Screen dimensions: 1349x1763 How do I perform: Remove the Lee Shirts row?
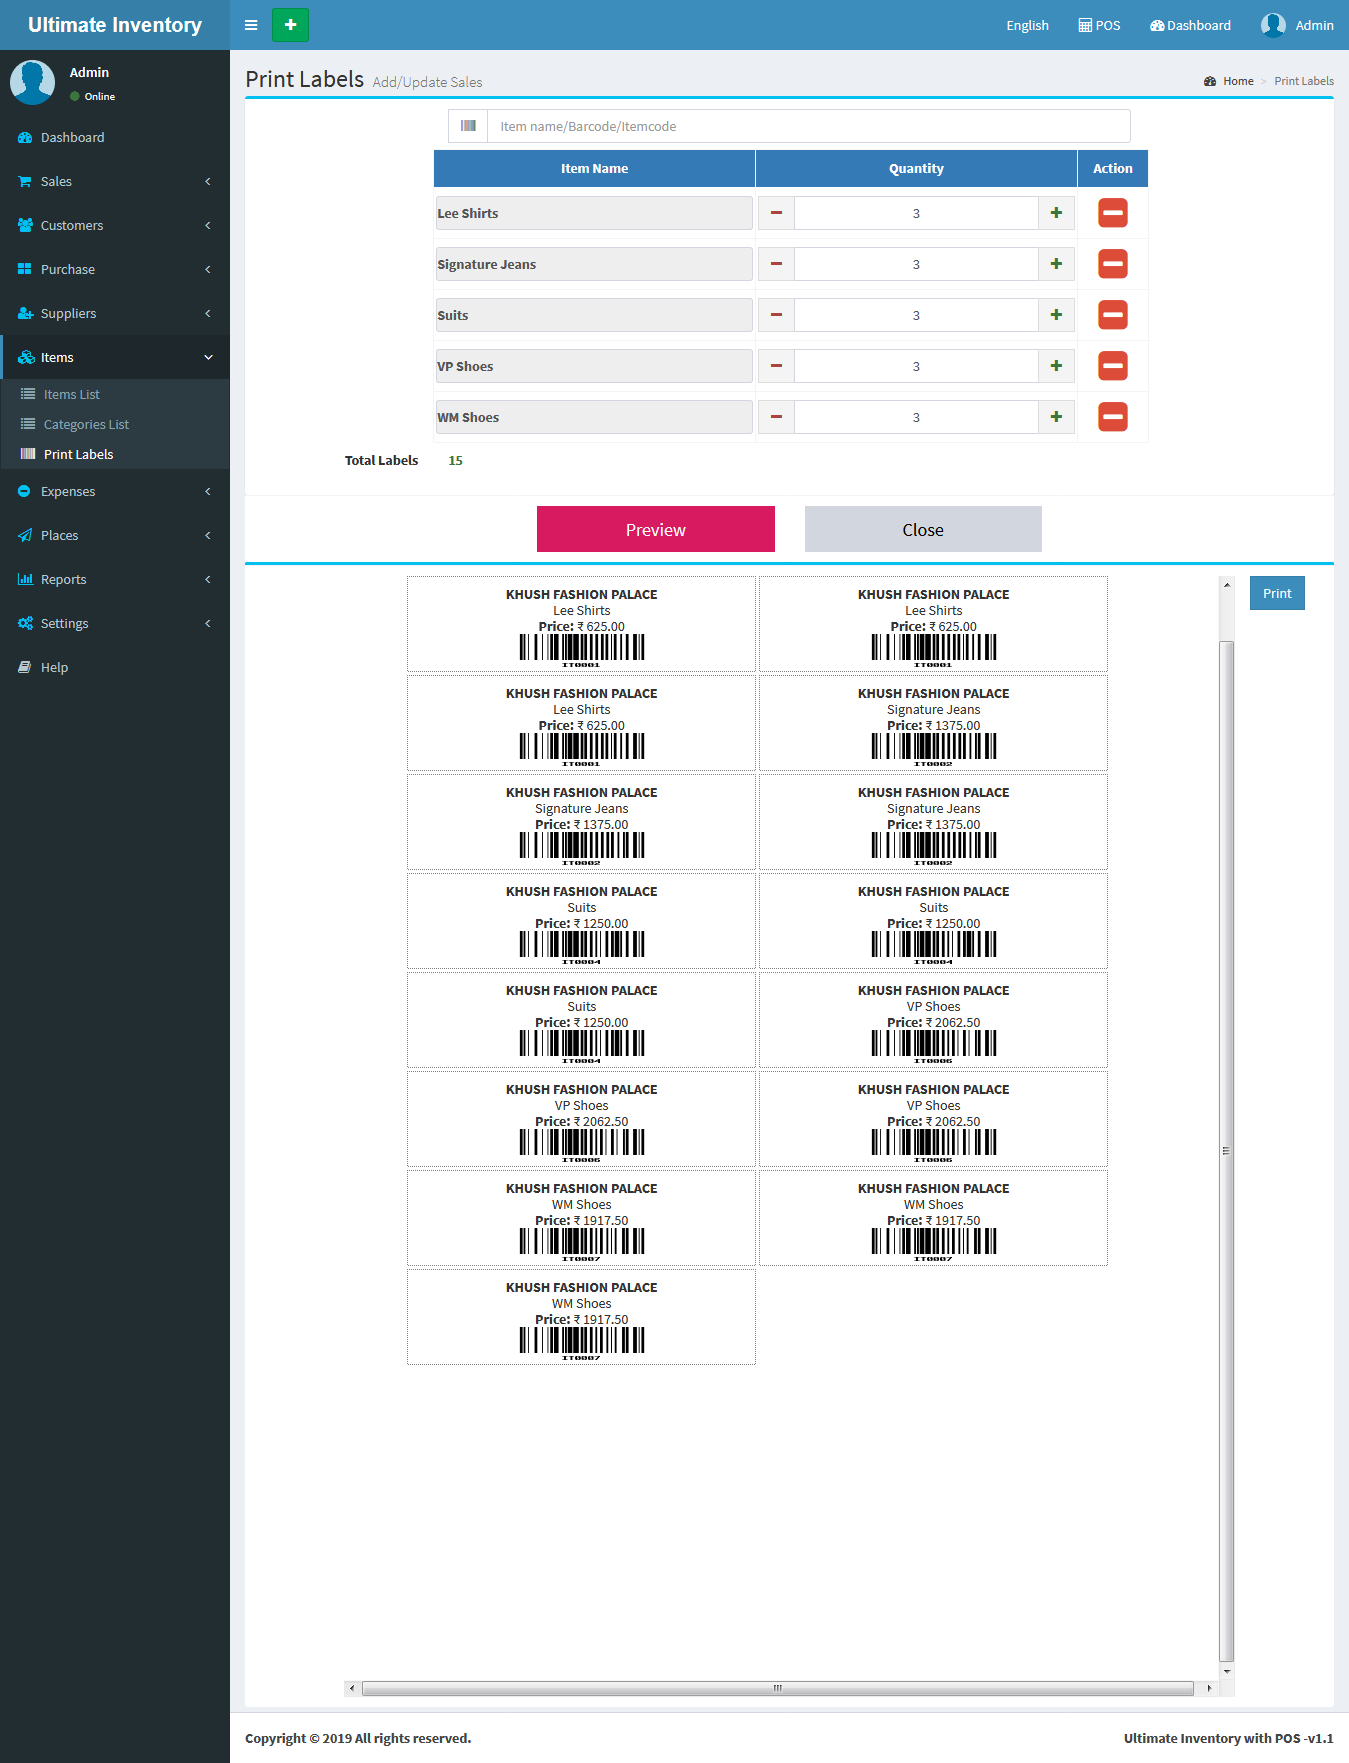point(1112,213)
